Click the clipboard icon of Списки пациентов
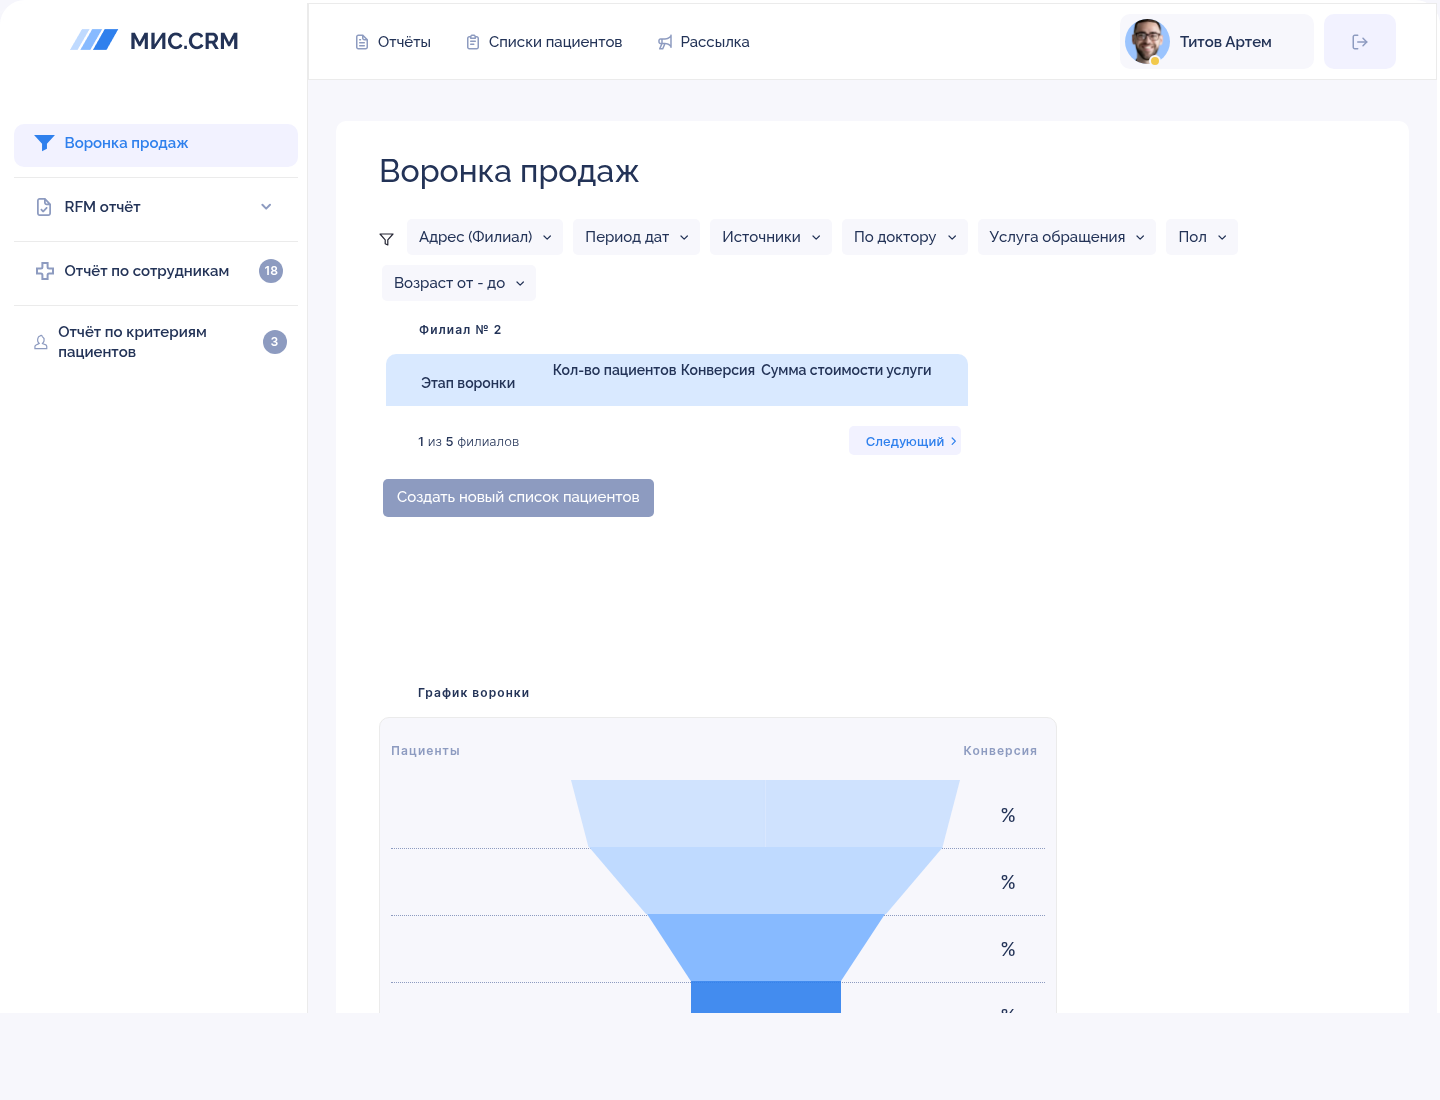Image resolution: width=1440 pixels, height=1100 pixels. click(473, 42)
